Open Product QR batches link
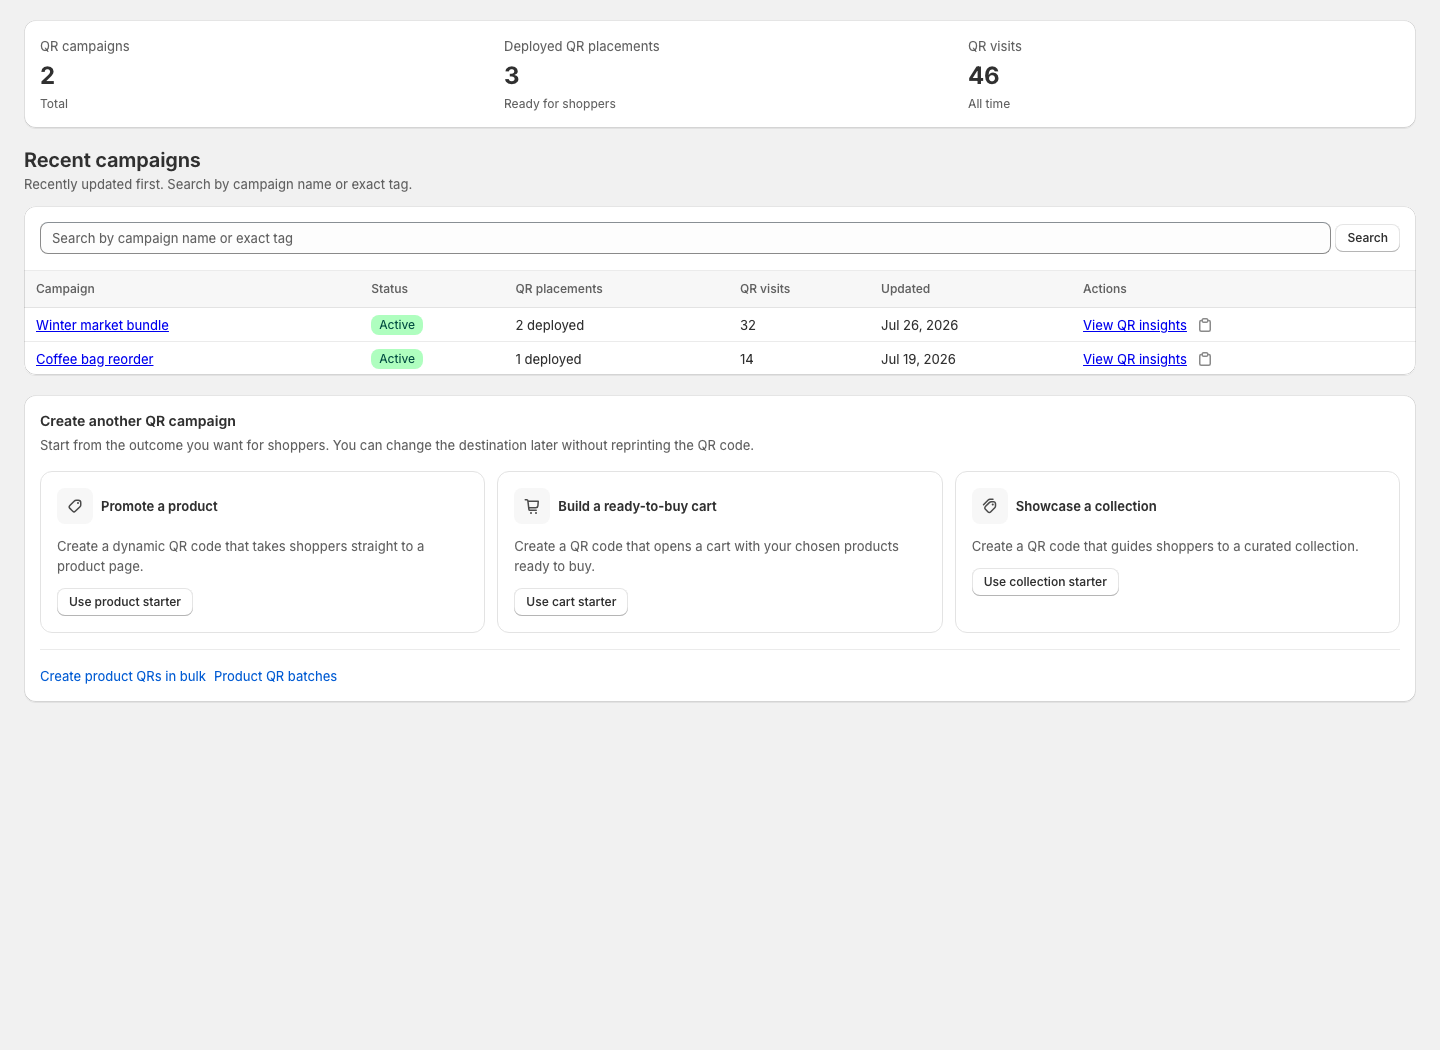 (275, 676)
